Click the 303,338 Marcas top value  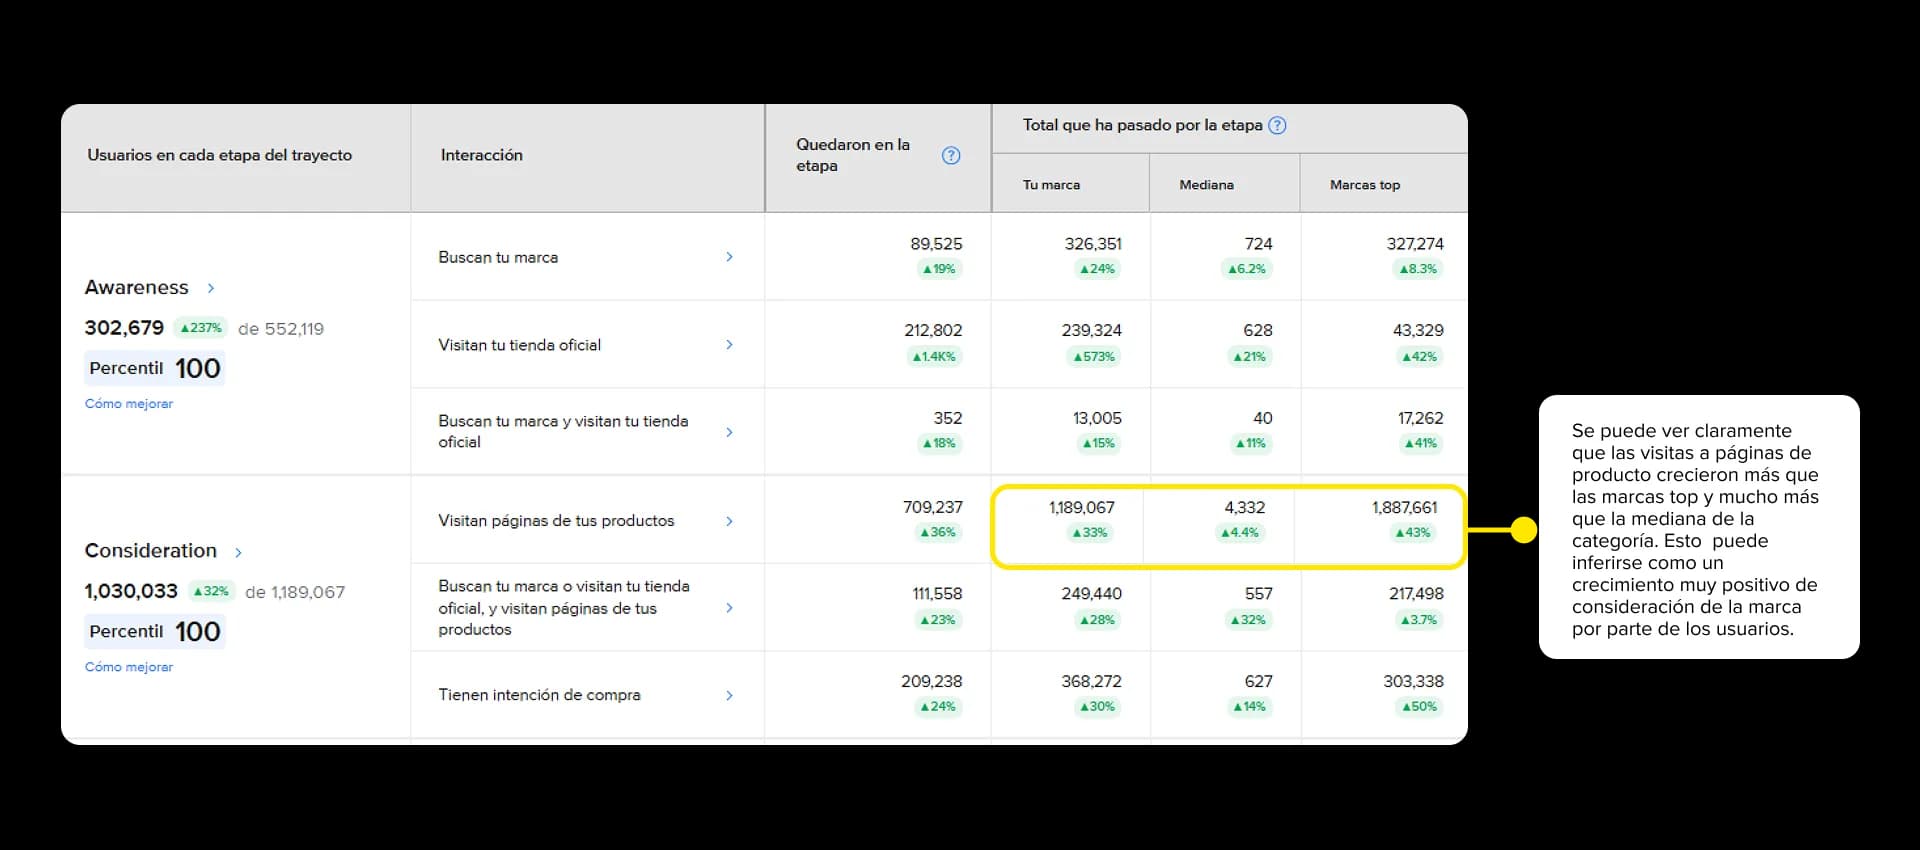[x=1413, y=681]
